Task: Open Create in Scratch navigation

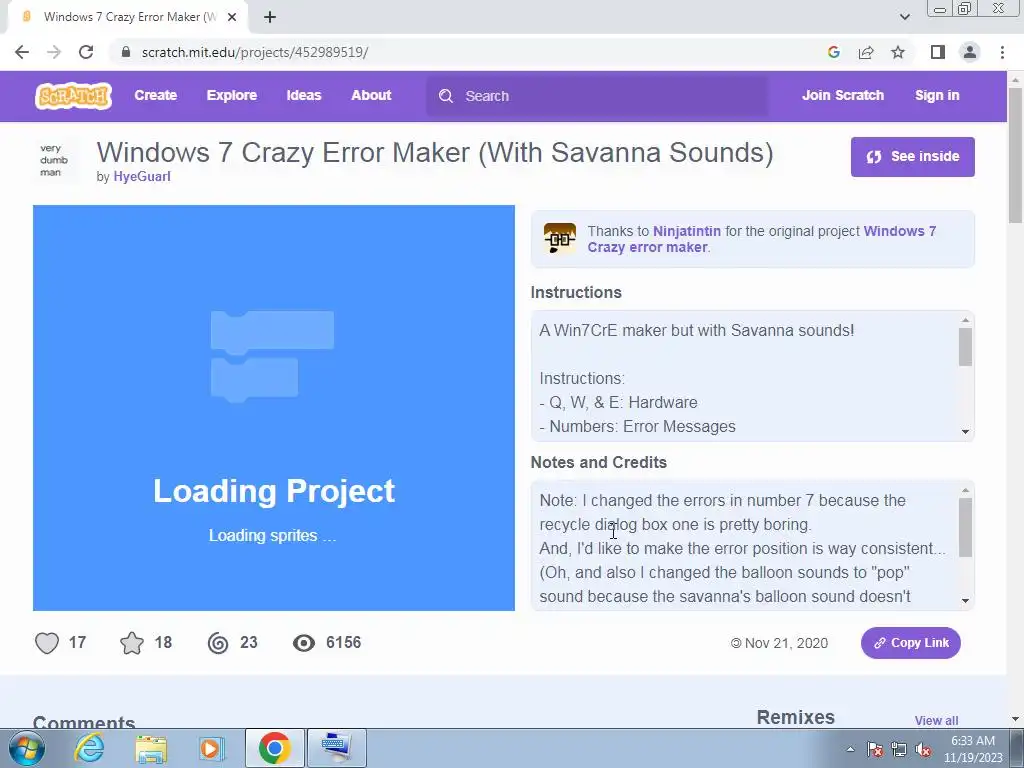Action: (155, 95)
